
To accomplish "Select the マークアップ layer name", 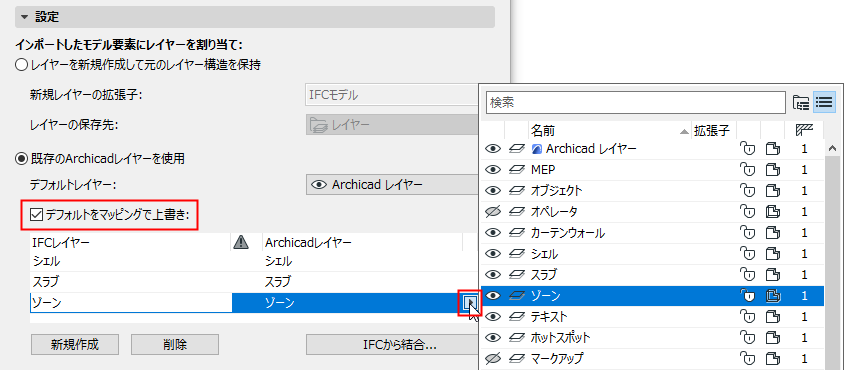I will (x=557, y=358).
